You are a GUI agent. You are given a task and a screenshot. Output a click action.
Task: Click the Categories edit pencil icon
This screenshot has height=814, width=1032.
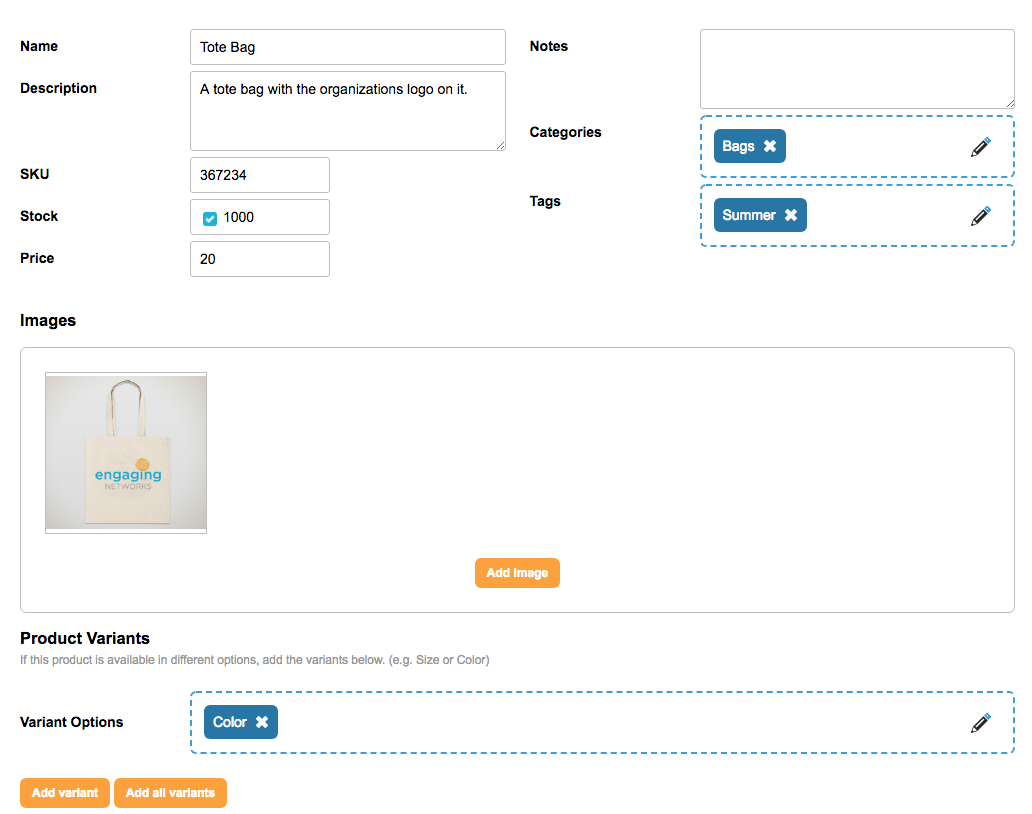click(981, 147)
